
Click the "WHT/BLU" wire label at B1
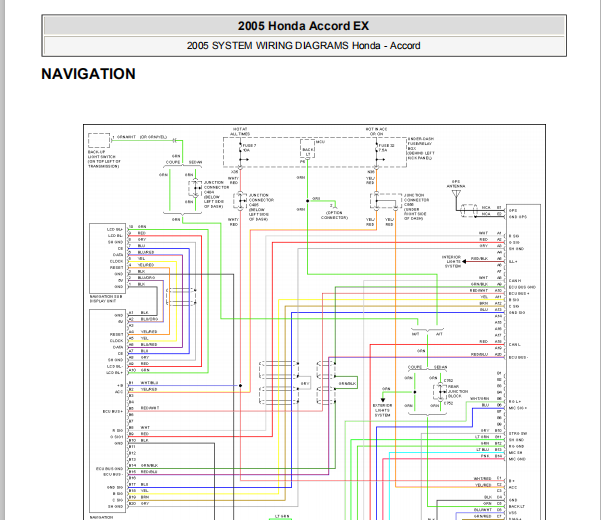pos(149,383)
